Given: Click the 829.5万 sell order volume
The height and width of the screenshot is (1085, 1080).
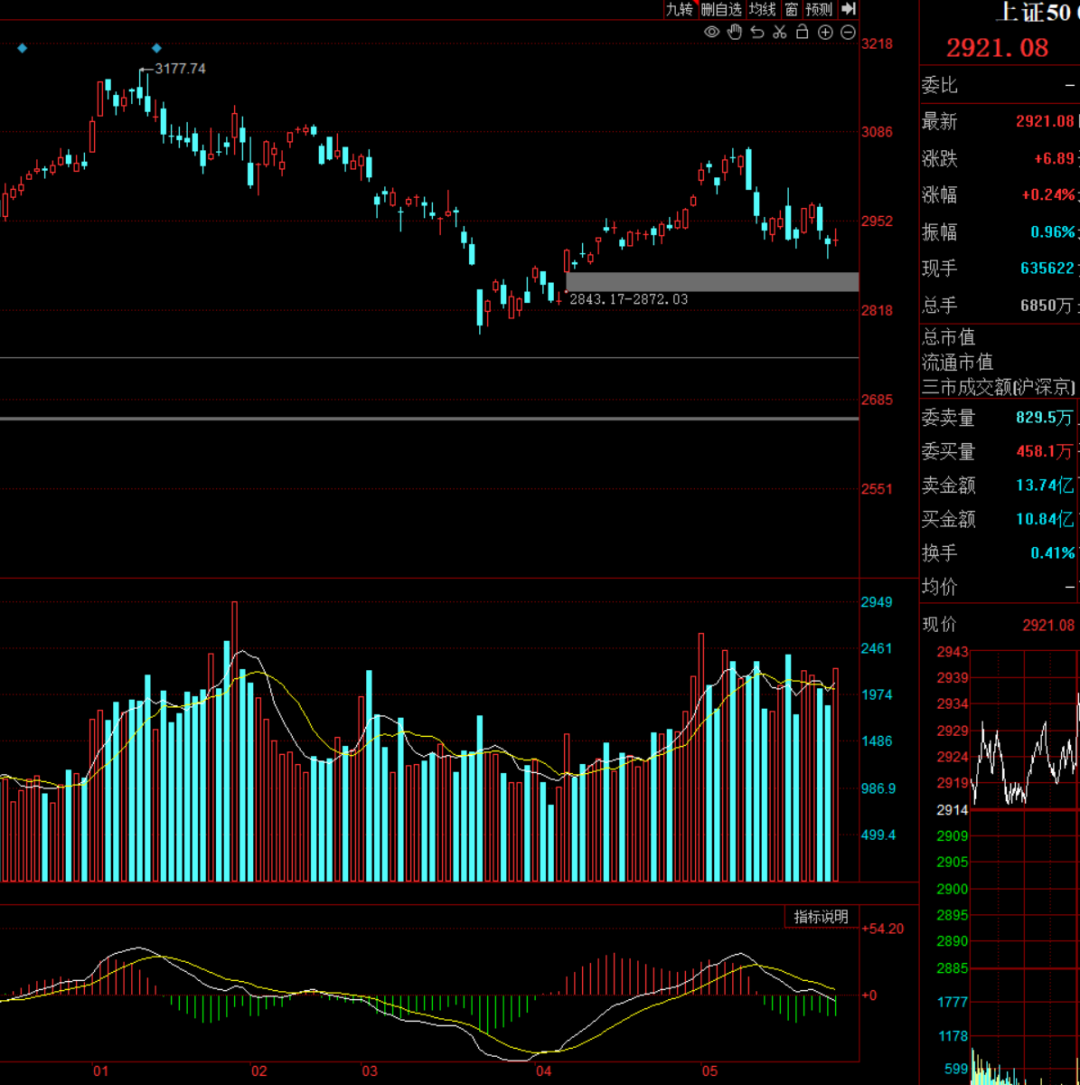Looking at the screenshot, I should click(x=1045, y=417).
